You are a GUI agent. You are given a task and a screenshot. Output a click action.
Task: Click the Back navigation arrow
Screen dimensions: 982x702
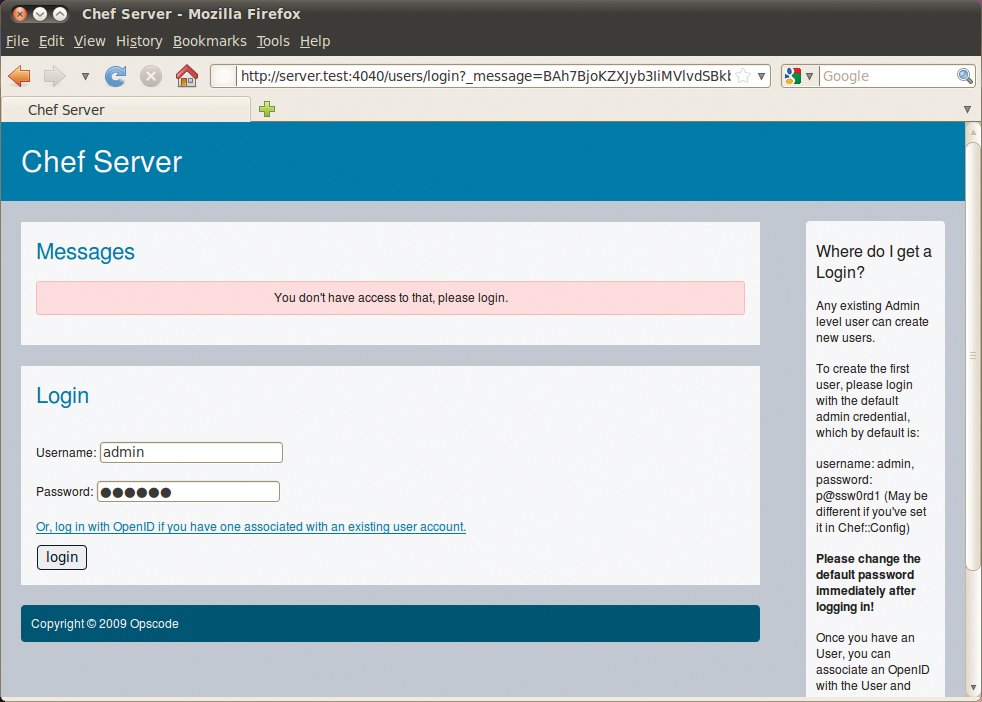pos(19,76)
